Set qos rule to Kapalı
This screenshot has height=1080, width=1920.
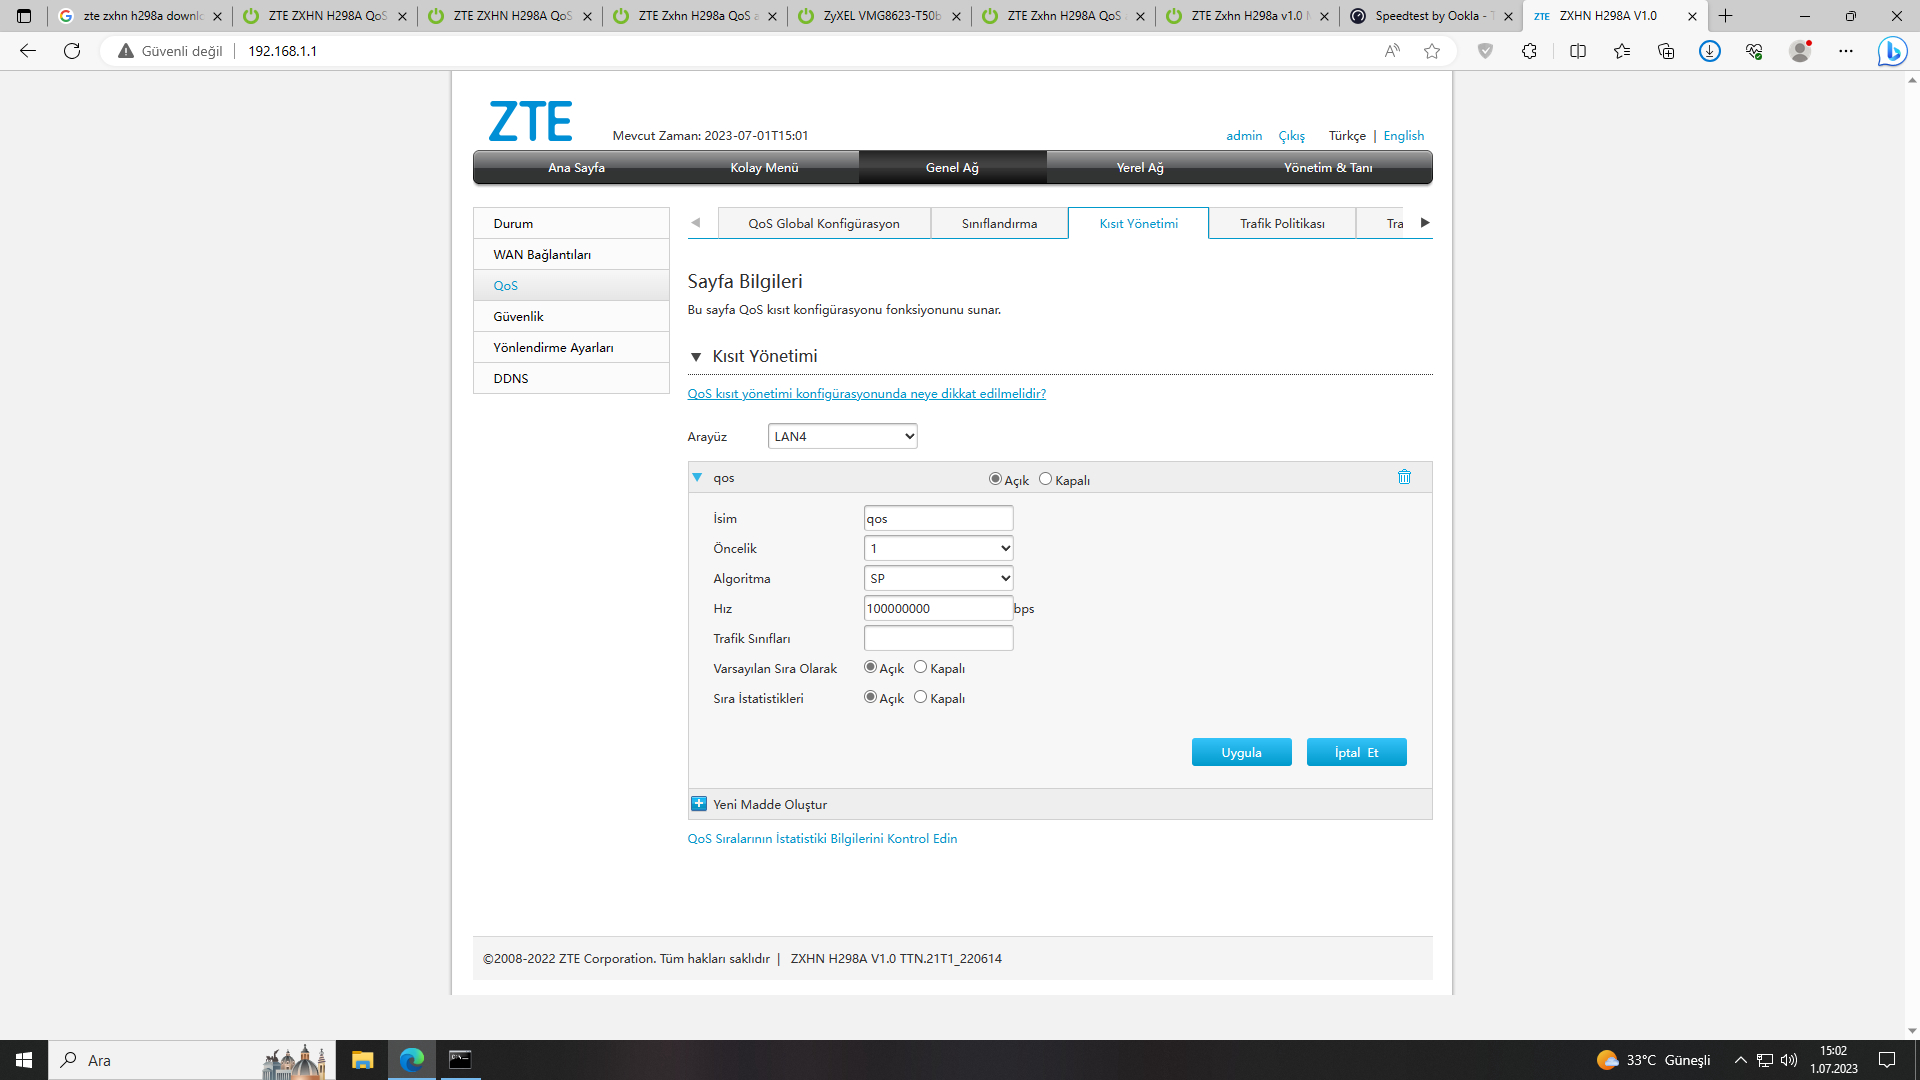tap(1046, 479)
